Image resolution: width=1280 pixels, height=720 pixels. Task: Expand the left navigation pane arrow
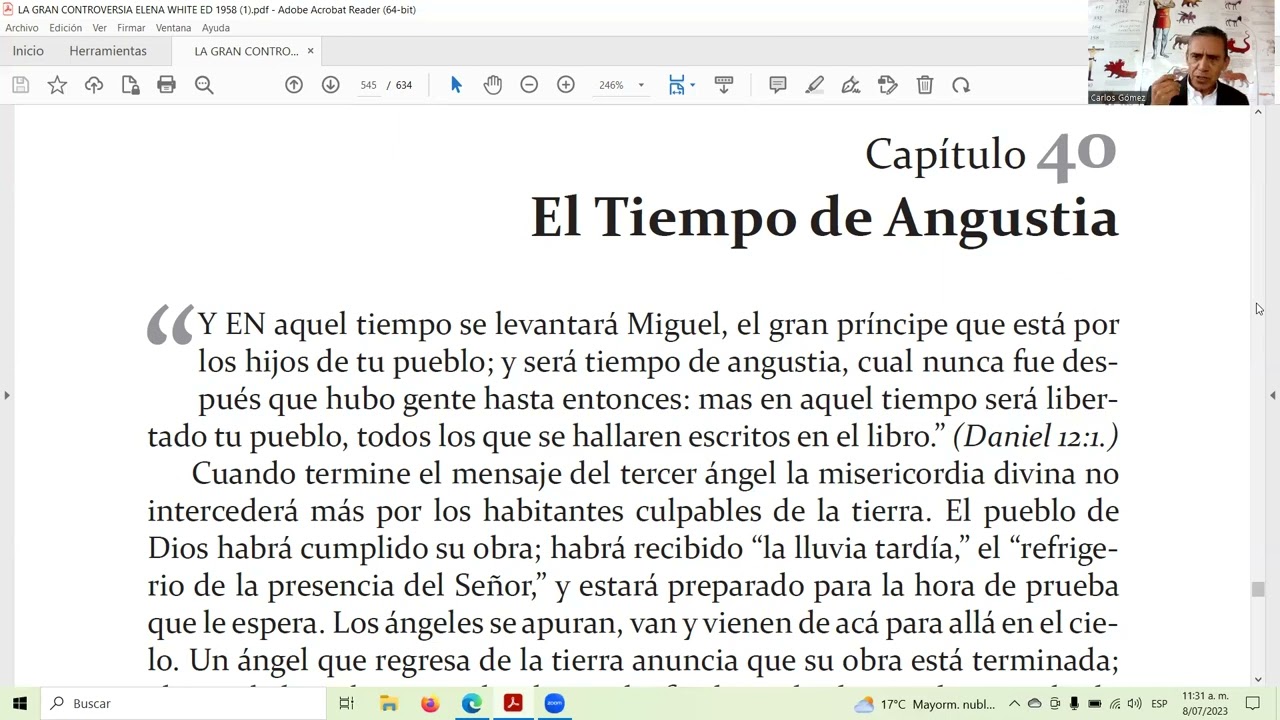(6, 396)
